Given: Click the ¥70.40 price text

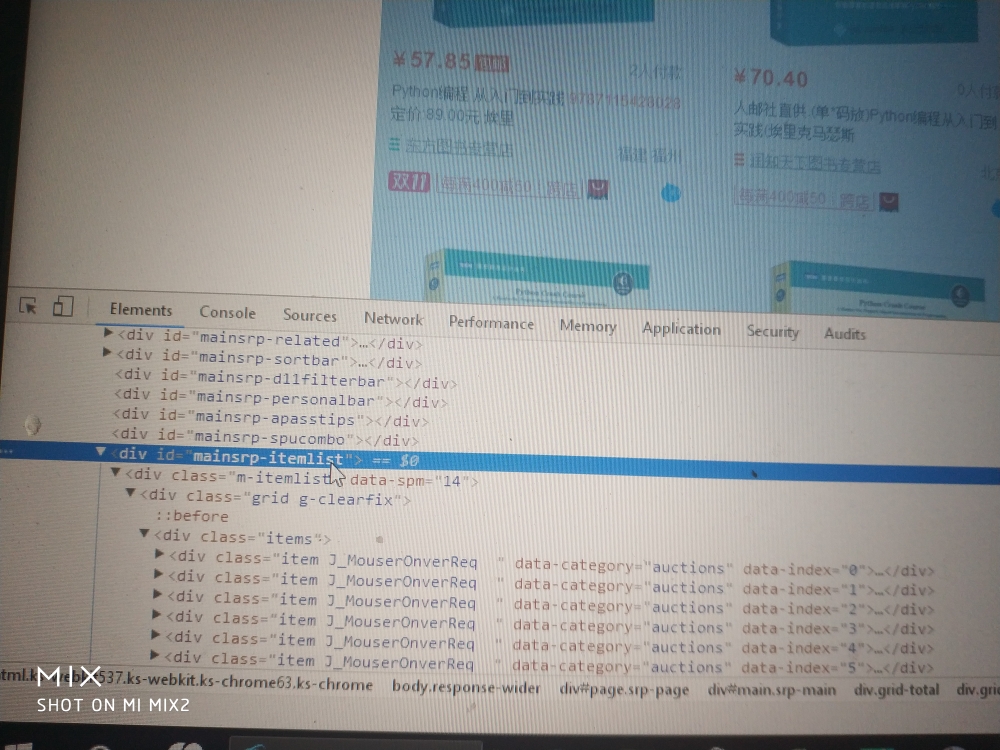Looking at the screenshot, I should (770, 78).
